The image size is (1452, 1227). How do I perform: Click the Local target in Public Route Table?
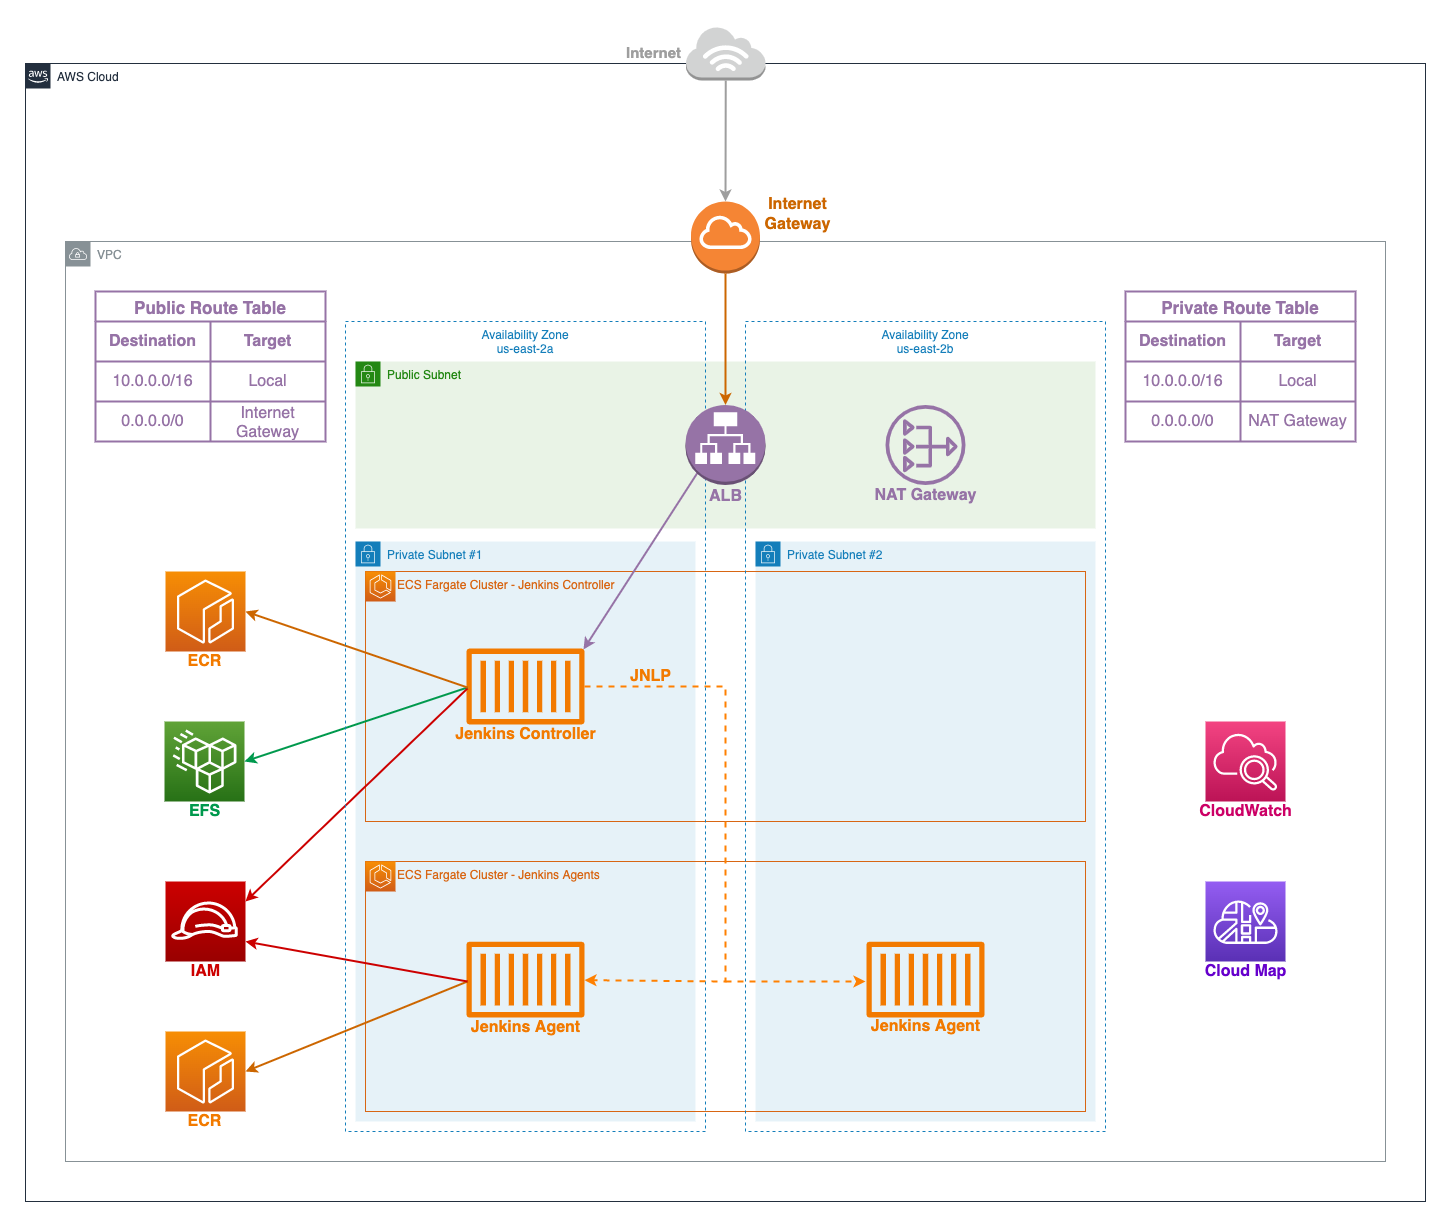coord(267,380)
